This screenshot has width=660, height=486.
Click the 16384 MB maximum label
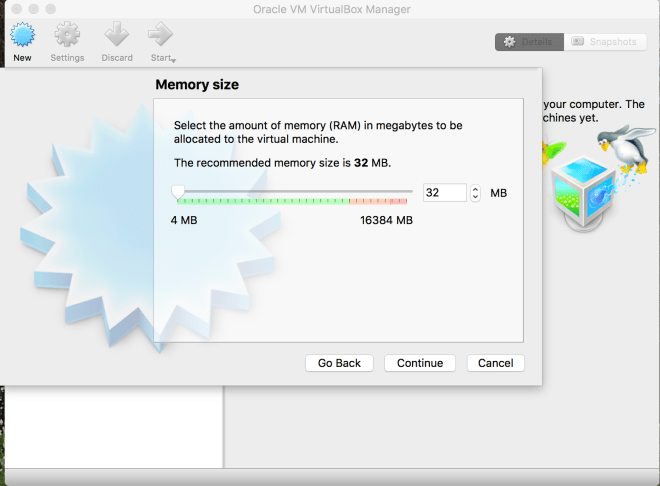click(386, 220)
